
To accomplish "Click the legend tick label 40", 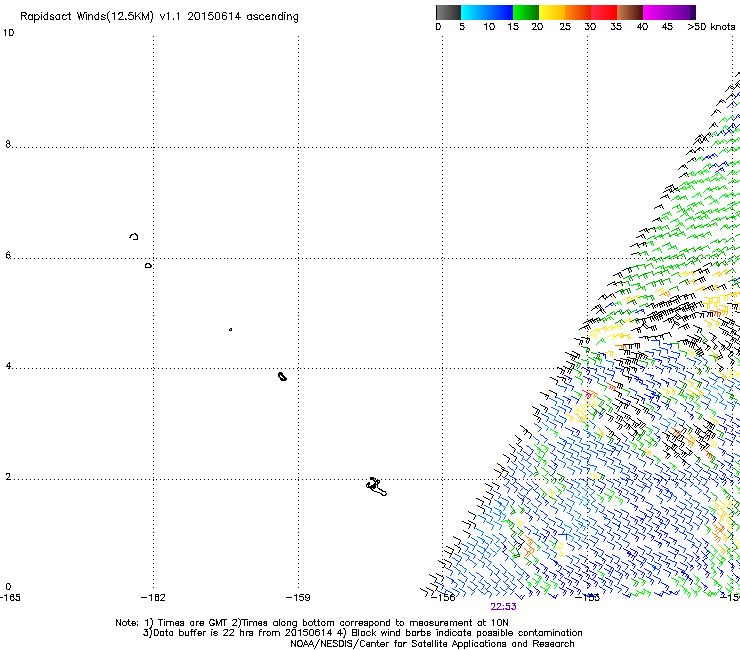I will [x=642, y=27].
